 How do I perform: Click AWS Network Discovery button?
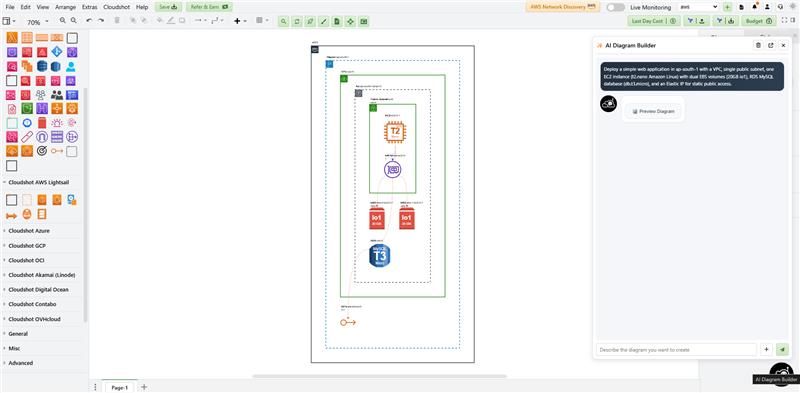click(x=563, y=7)
